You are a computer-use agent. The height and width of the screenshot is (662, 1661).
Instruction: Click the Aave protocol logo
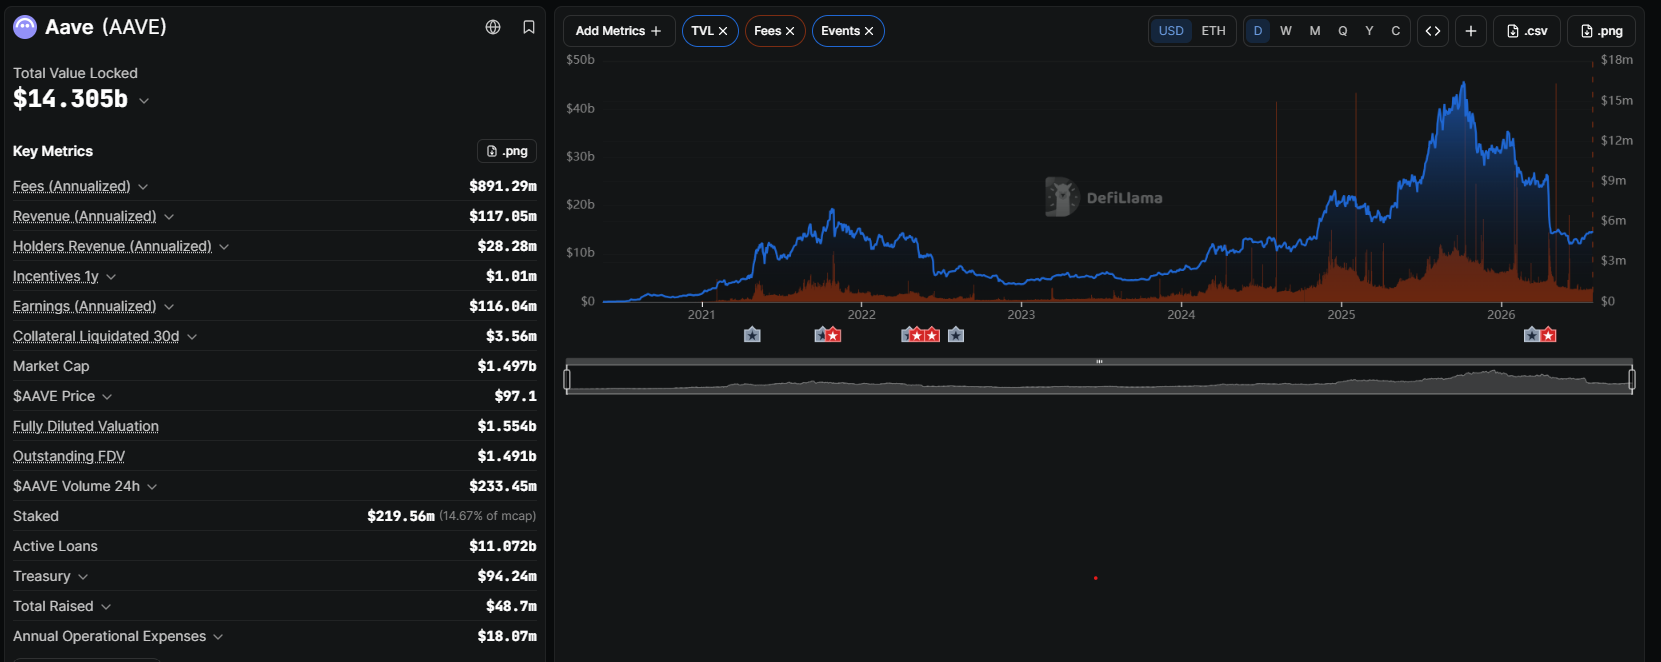(25, 27)
